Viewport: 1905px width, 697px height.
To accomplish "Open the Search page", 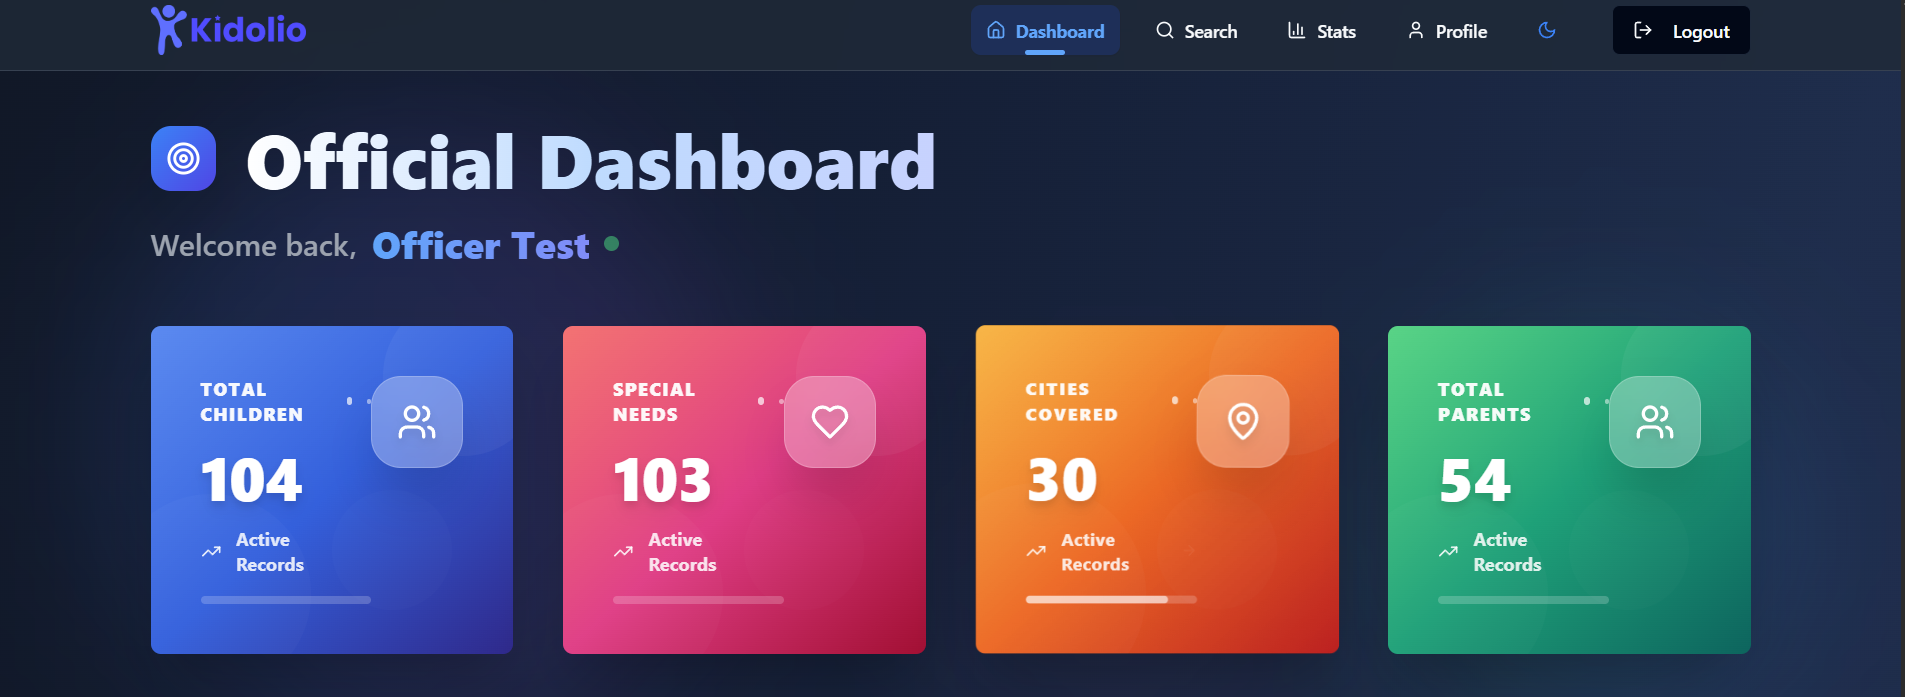I will coord(1196,31).
